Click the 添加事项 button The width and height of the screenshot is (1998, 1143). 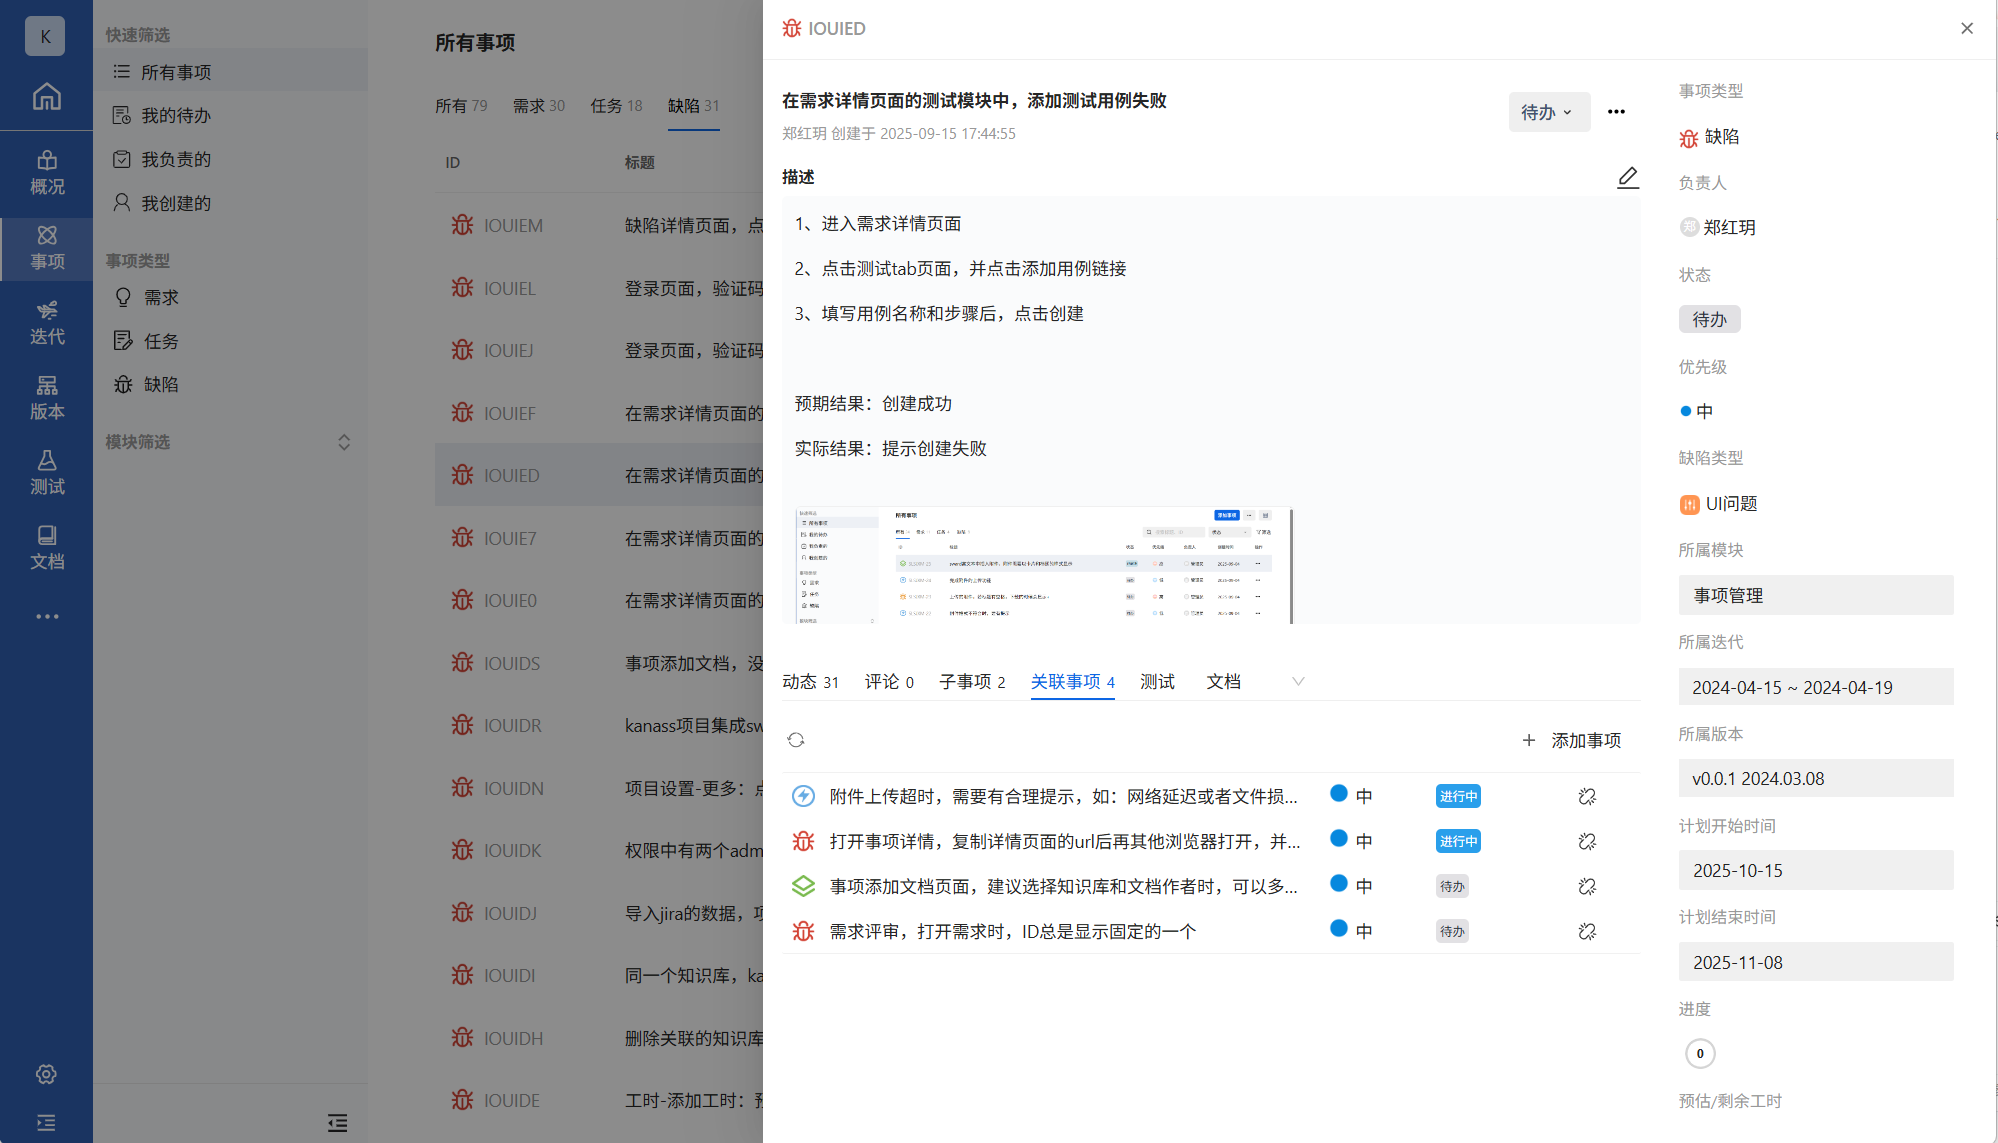click(1572, 740)
